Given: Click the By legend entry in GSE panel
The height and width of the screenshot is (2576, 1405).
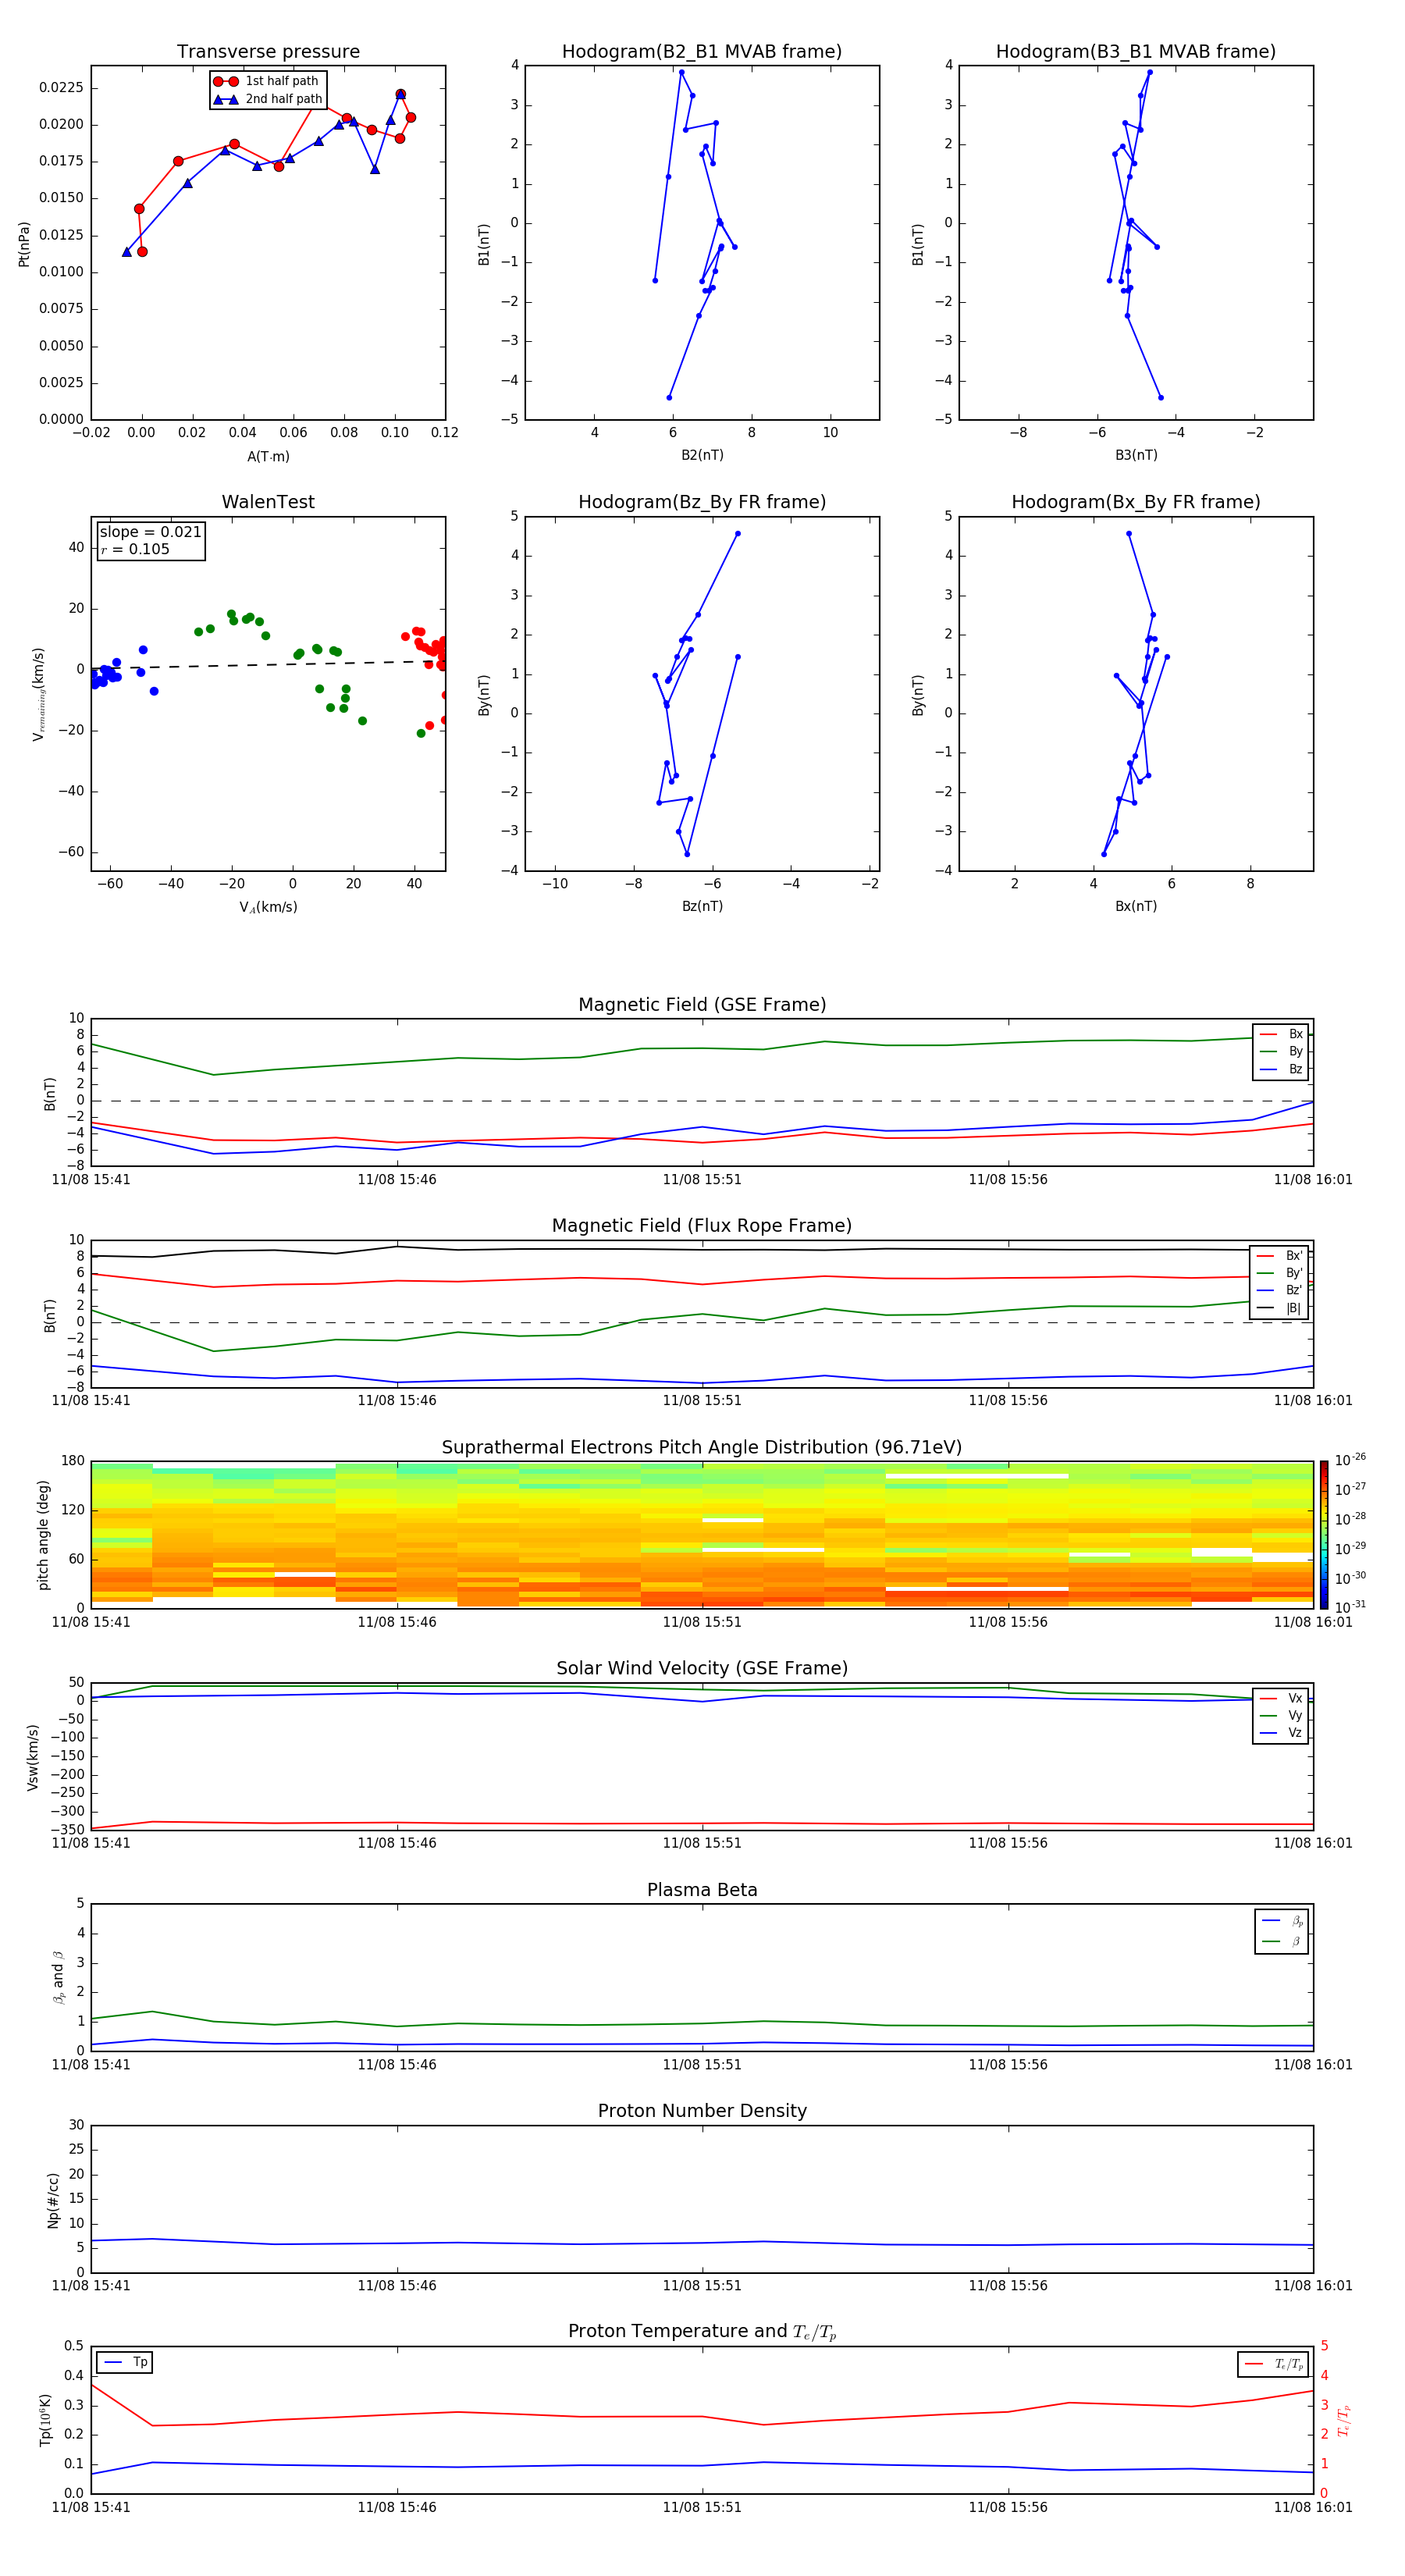Looking at the screenshot, I should (x=1281, y=1051).
